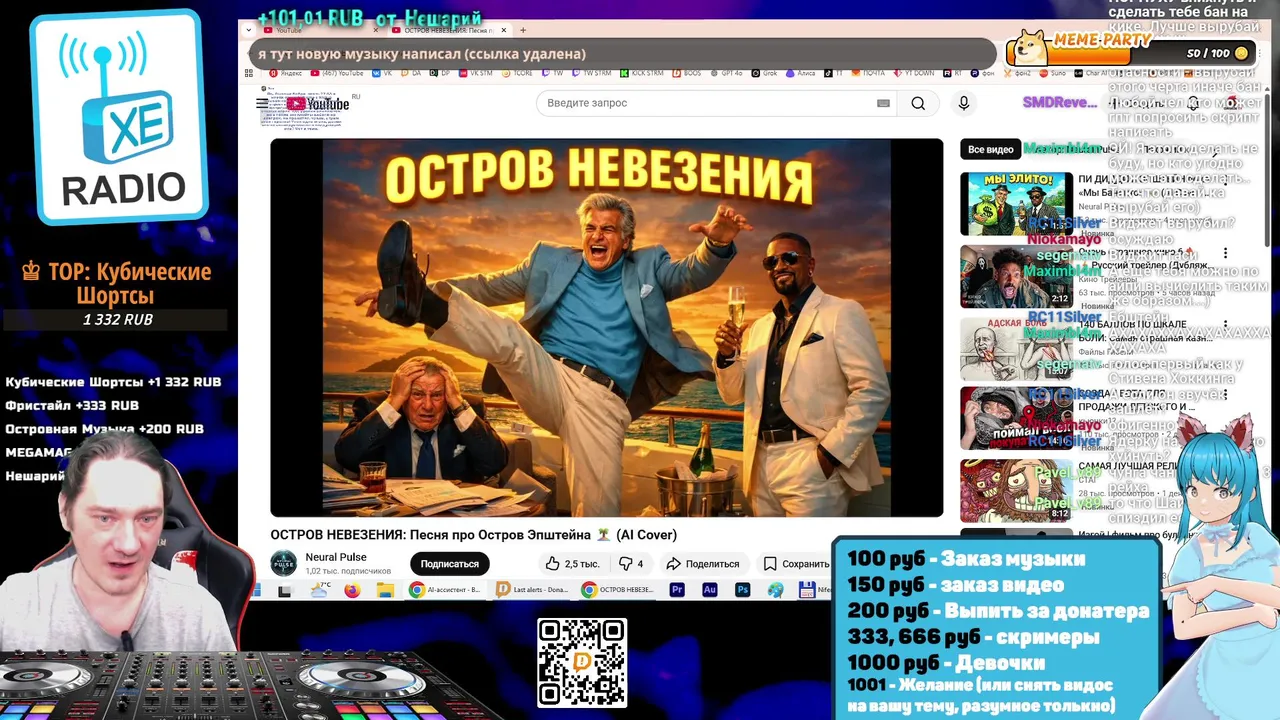Screen dimensions: 1280x720
Task: Launch Adobe Audition from taskbar
Action: [x=710, y=590]
